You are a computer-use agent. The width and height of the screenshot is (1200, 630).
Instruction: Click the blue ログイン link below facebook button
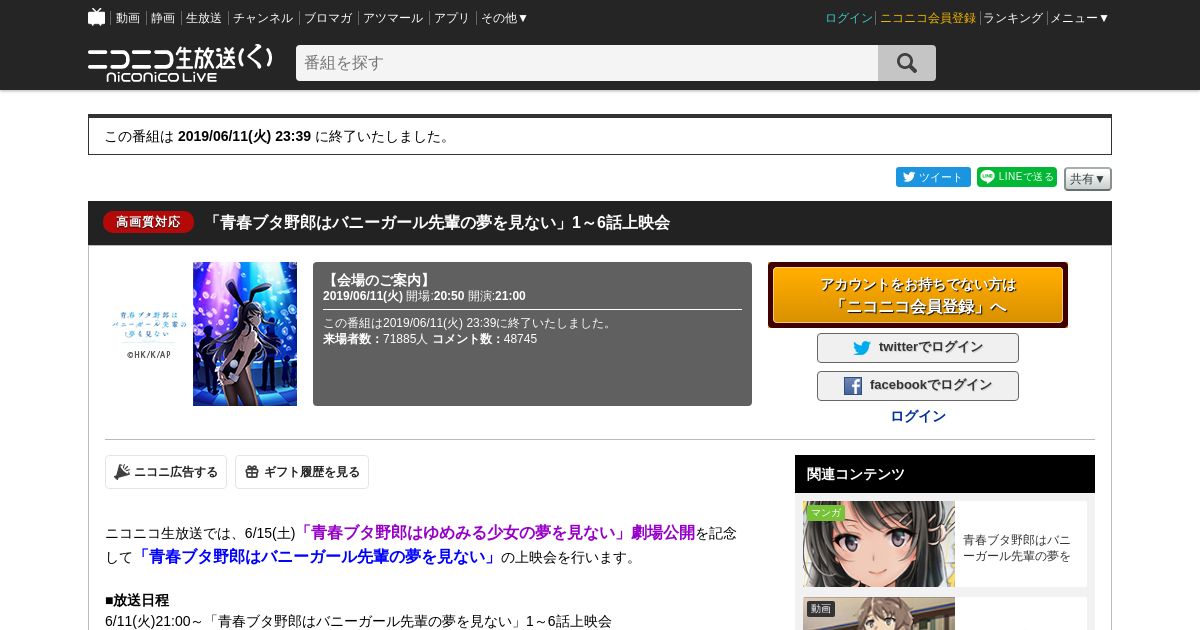(x=918, y=416)
